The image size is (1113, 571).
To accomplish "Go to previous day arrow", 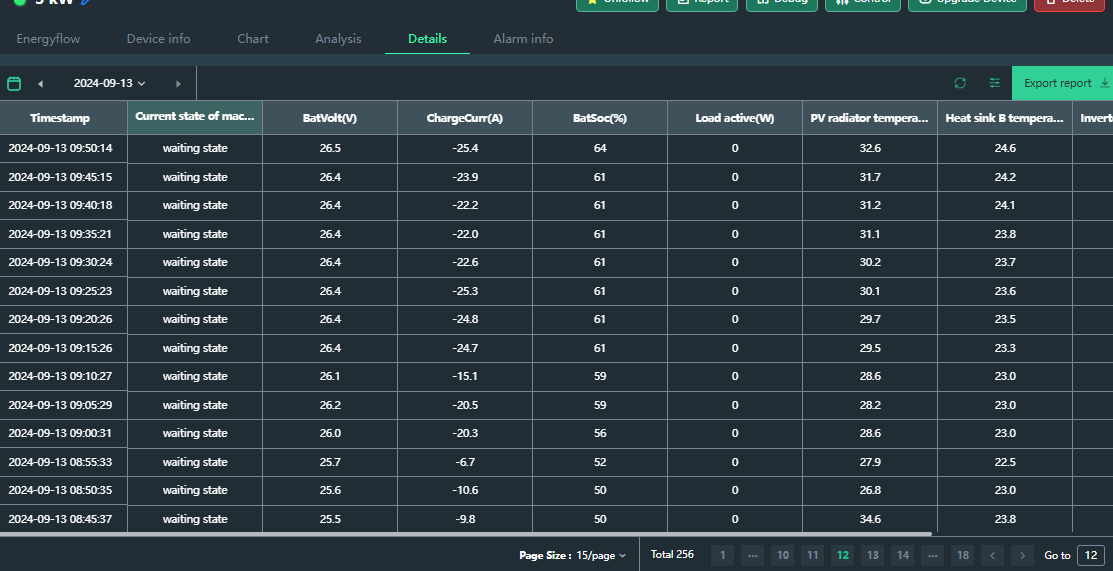I will tap(40, 84).
